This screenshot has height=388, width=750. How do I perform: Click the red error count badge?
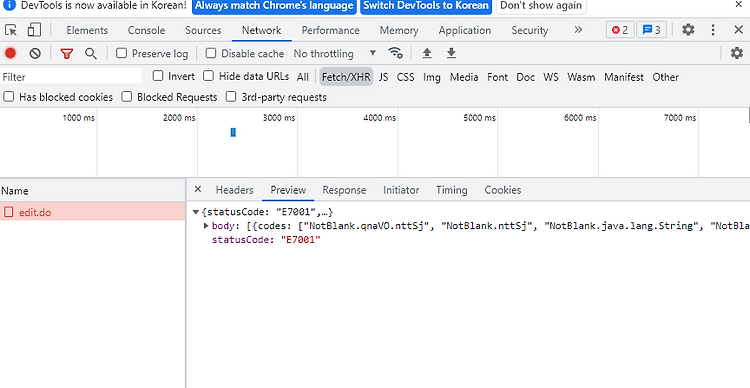620,30
